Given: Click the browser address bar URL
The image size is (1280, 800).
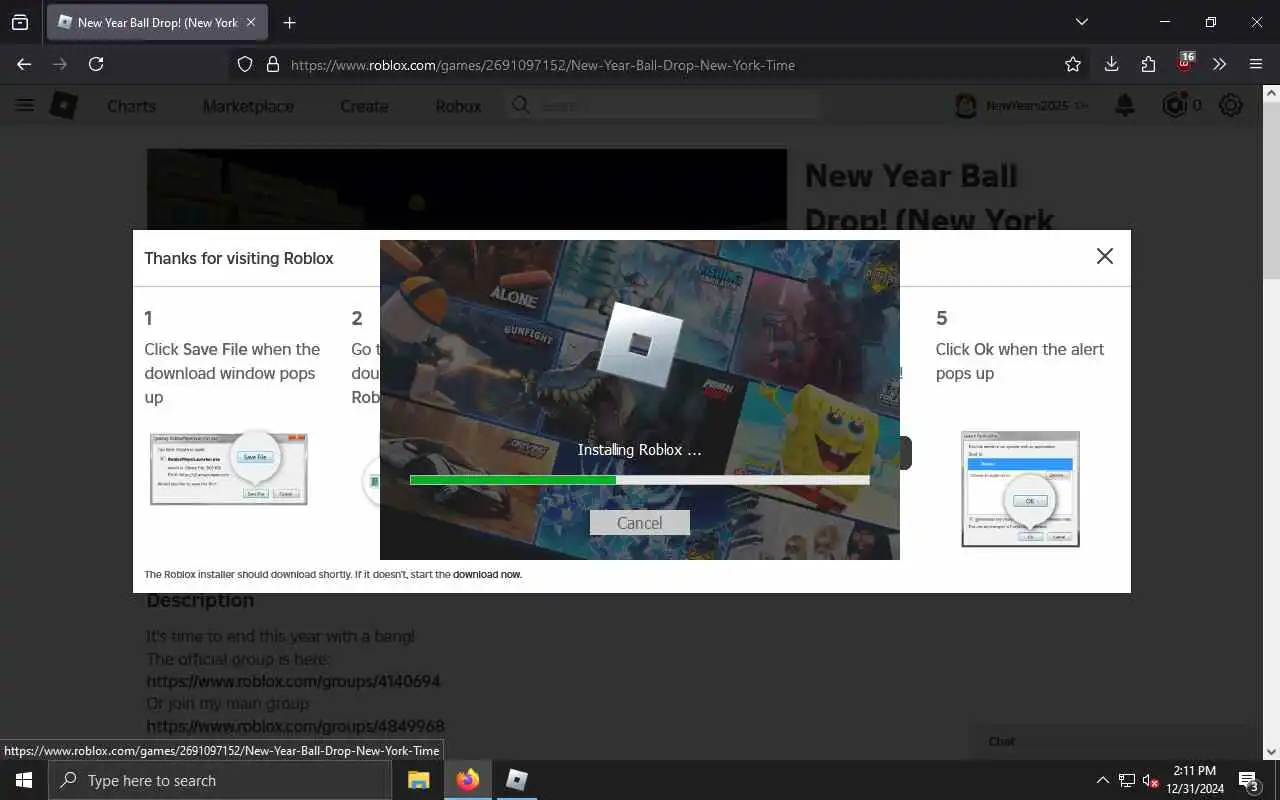Looking at the screenshot, I should point(543,65).
